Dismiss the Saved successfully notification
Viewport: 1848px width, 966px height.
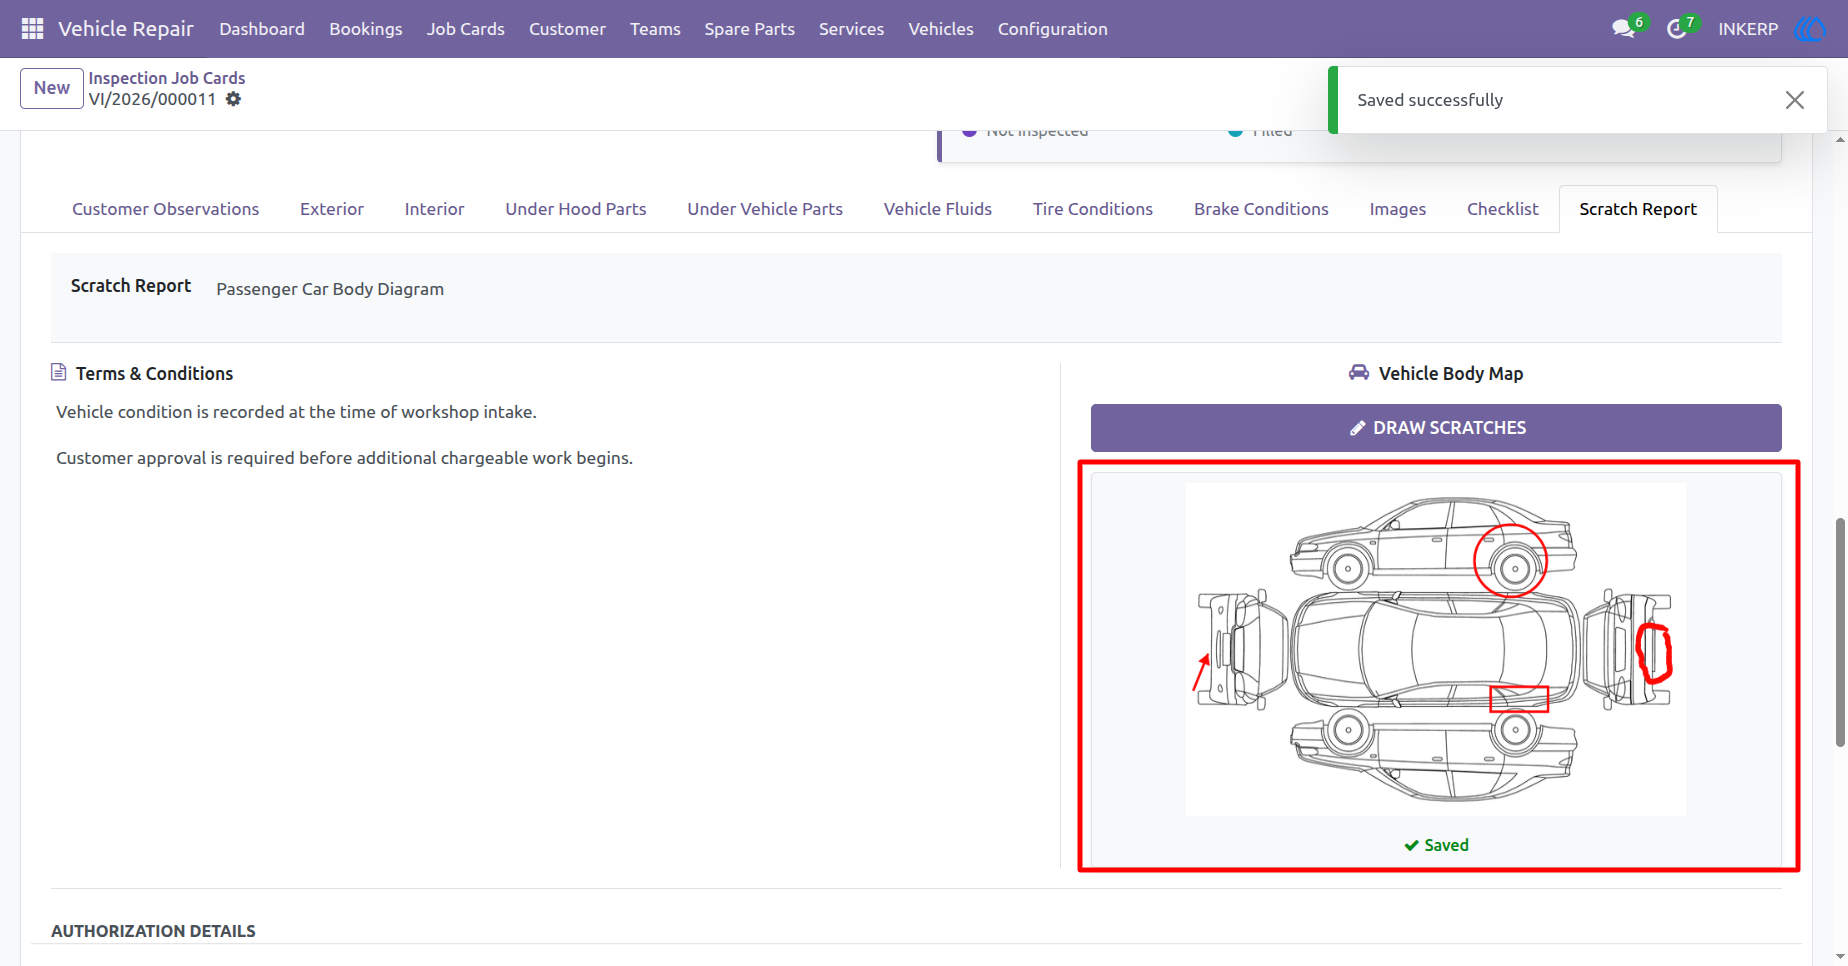point(1794,100)
